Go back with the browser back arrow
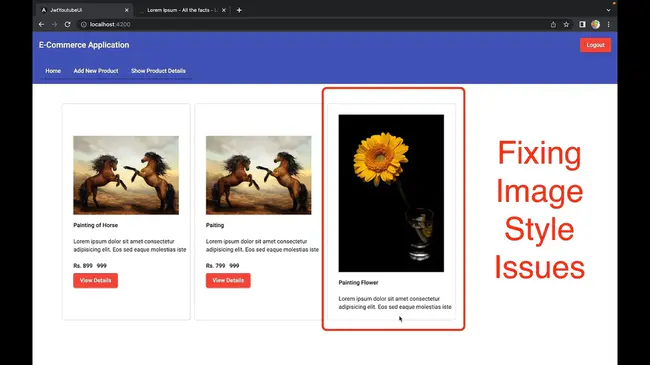 coord(41,24)
